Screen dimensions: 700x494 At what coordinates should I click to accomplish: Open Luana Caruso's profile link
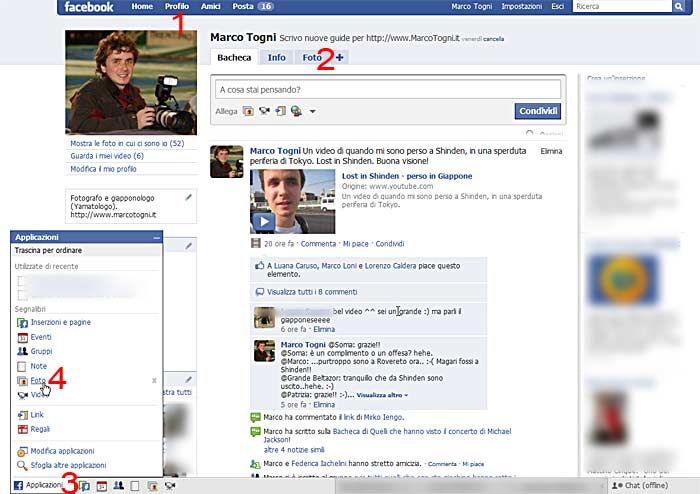coord(295,266)
